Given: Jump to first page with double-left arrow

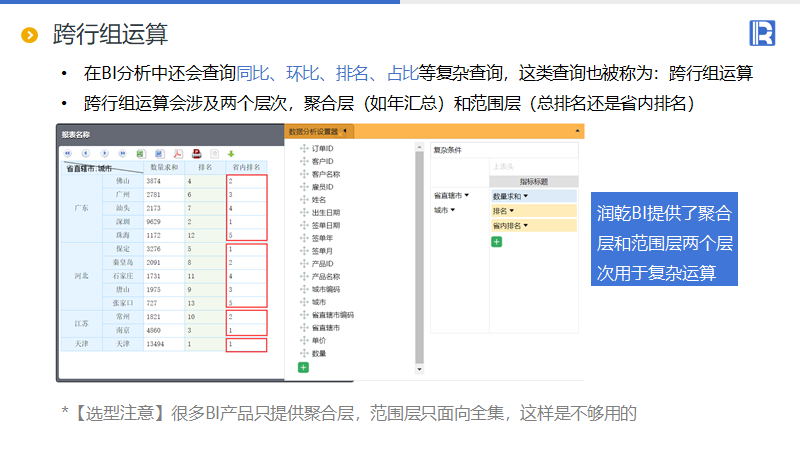Looking at the screenshot, I should [68, 154].
